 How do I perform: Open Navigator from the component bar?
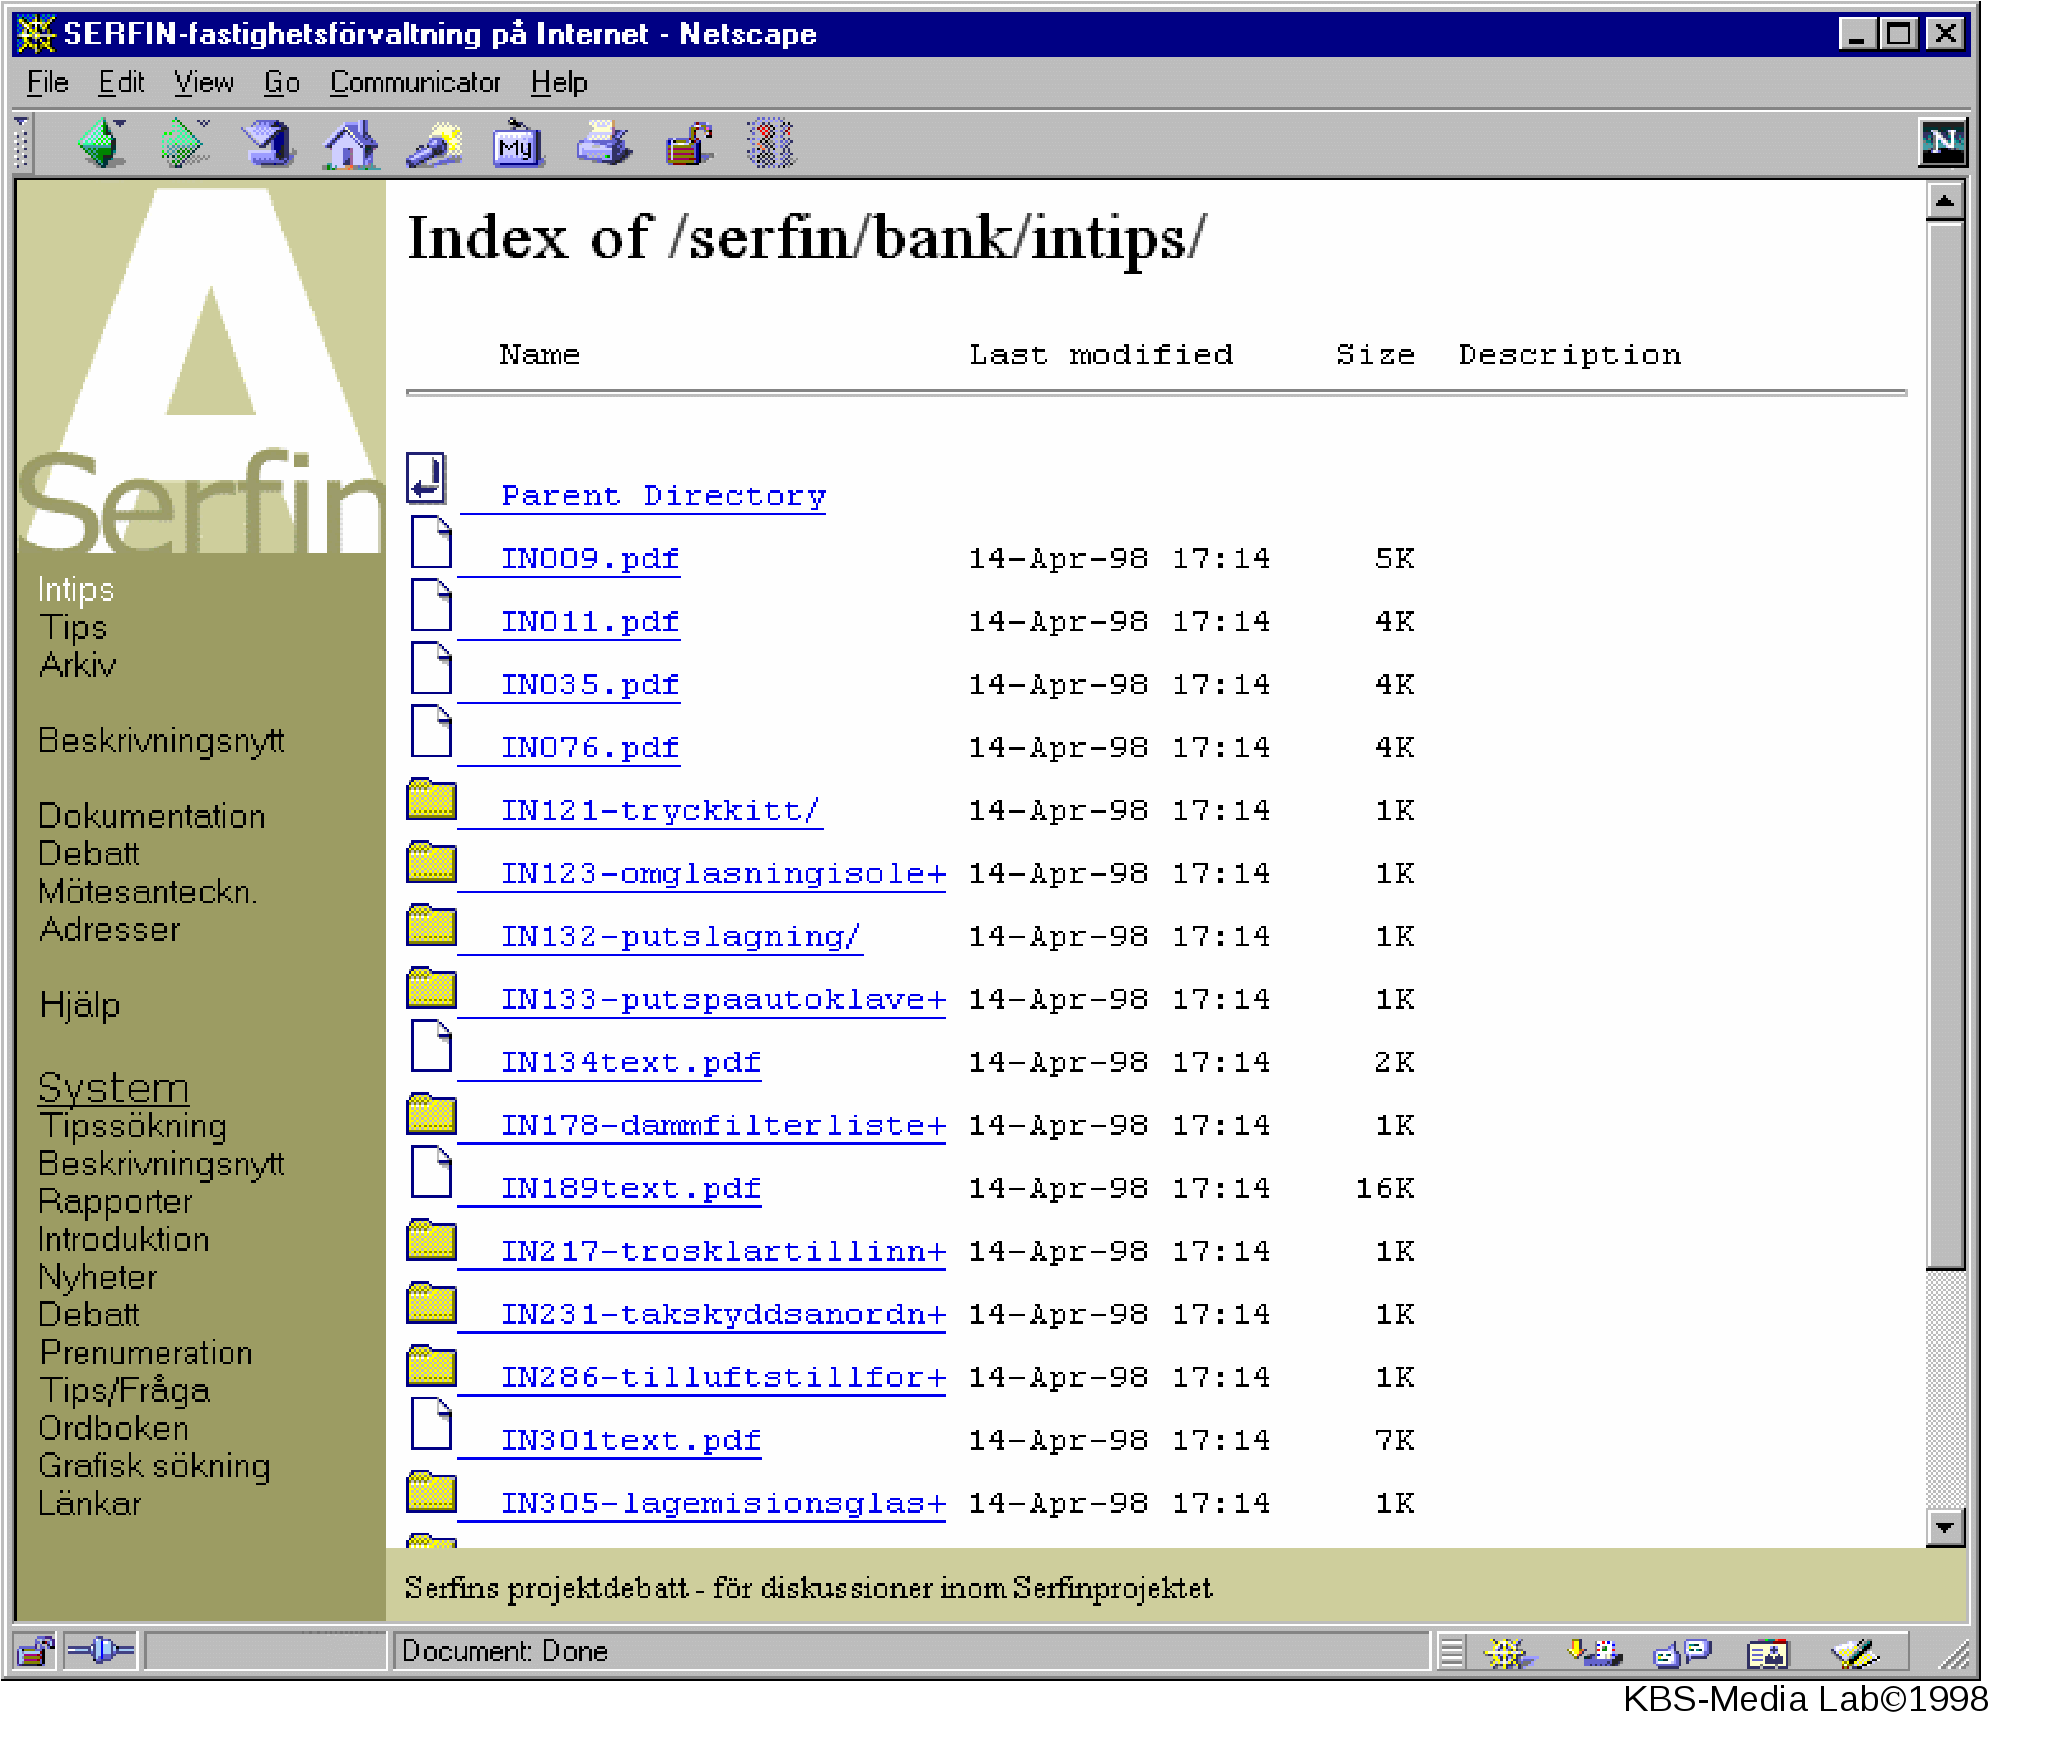(1508, 1652)
